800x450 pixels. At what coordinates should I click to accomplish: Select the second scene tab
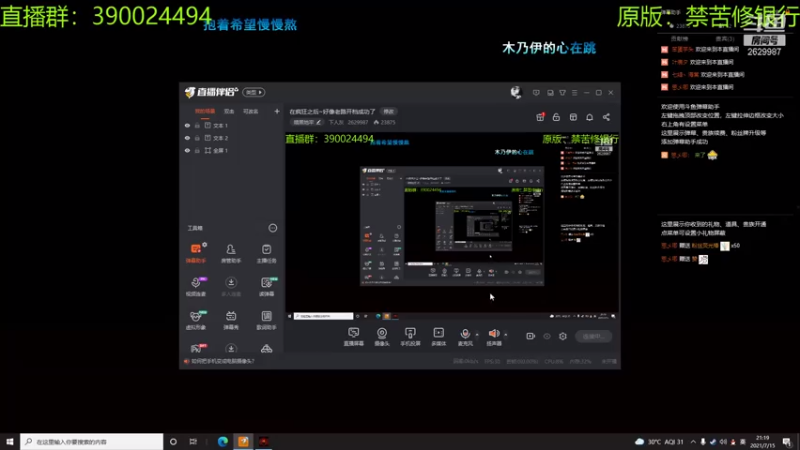(229, 111)
